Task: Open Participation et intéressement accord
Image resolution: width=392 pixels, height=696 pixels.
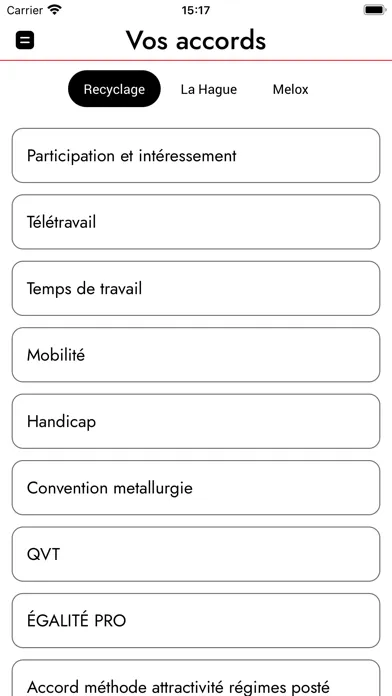Action: pyautogui.click(x=196, y=155)
